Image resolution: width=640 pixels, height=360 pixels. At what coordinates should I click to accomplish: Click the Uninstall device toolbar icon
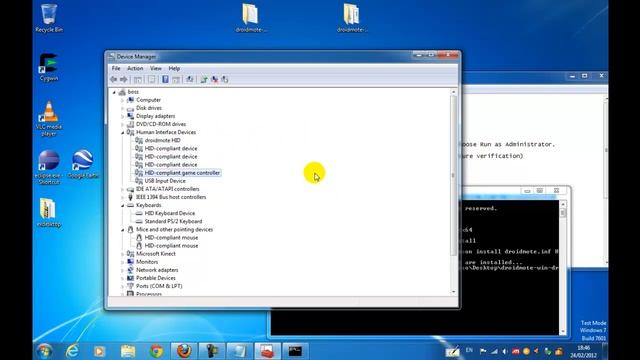coord(215,80)
